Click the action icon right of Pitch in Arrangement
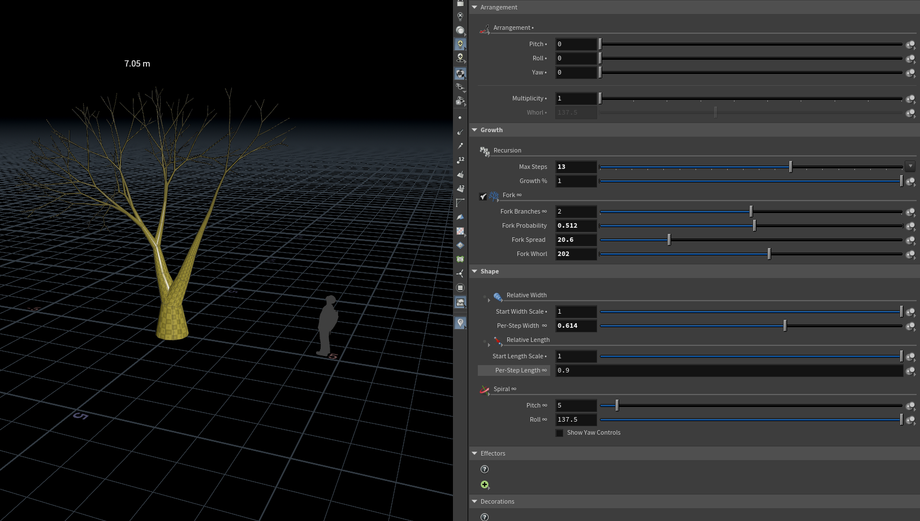 click(x=910, y=45)
